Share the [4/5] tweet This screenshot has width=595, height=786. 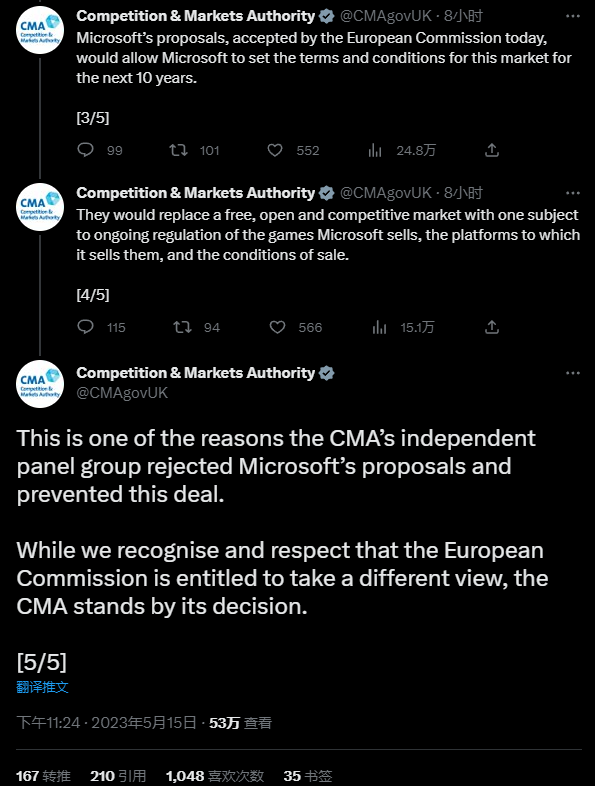click(x=492, y=327)
